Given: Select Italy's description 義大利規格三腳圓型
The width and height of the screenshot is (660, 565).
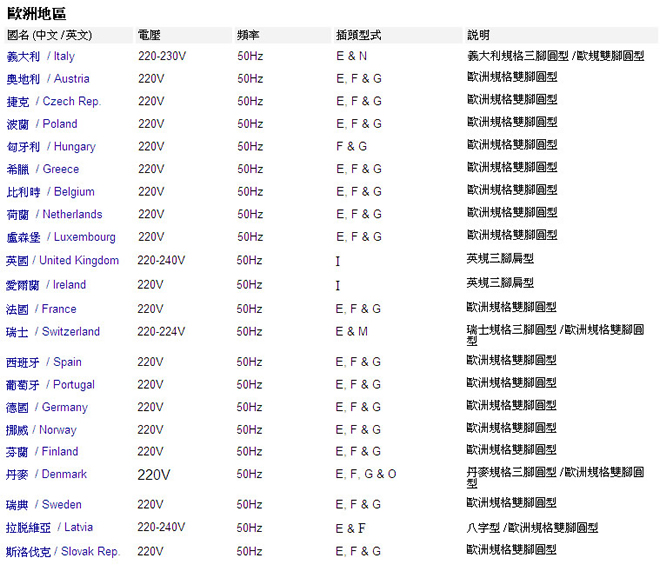Looking at the screenshot, I should [x=518, y=56].
